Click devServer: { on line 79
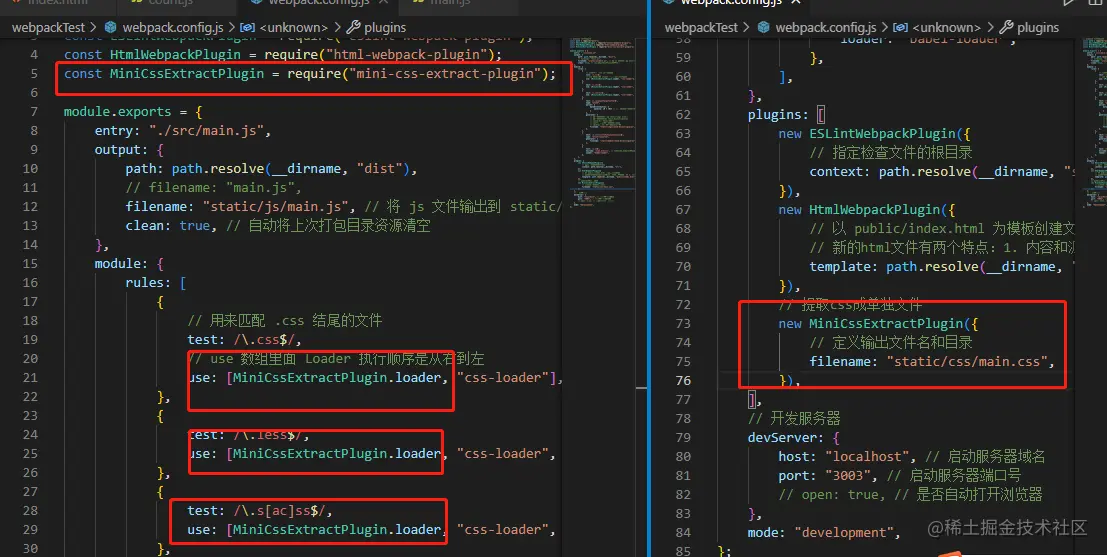 point(794,438)
